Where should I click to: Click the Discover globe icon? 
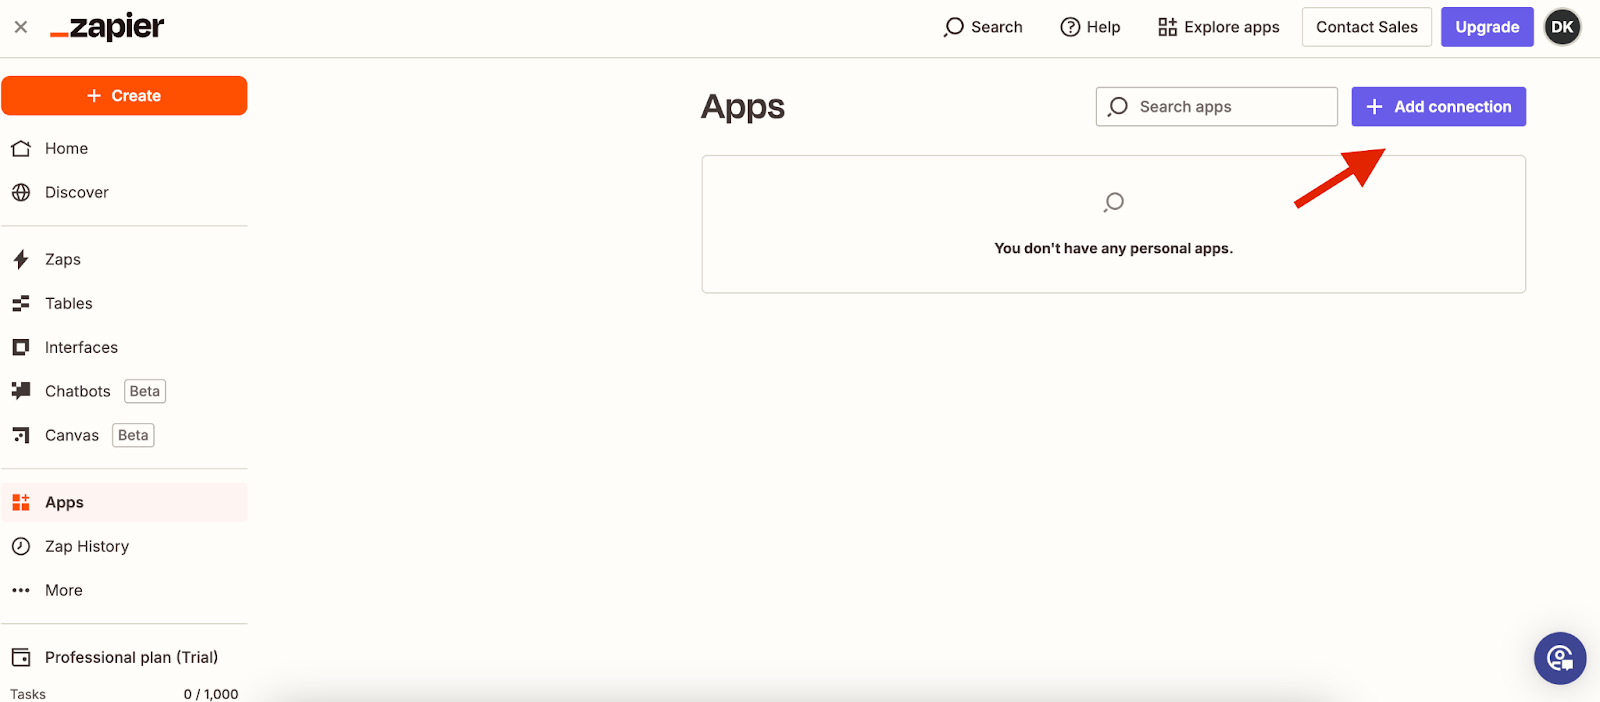pos(21,193)
